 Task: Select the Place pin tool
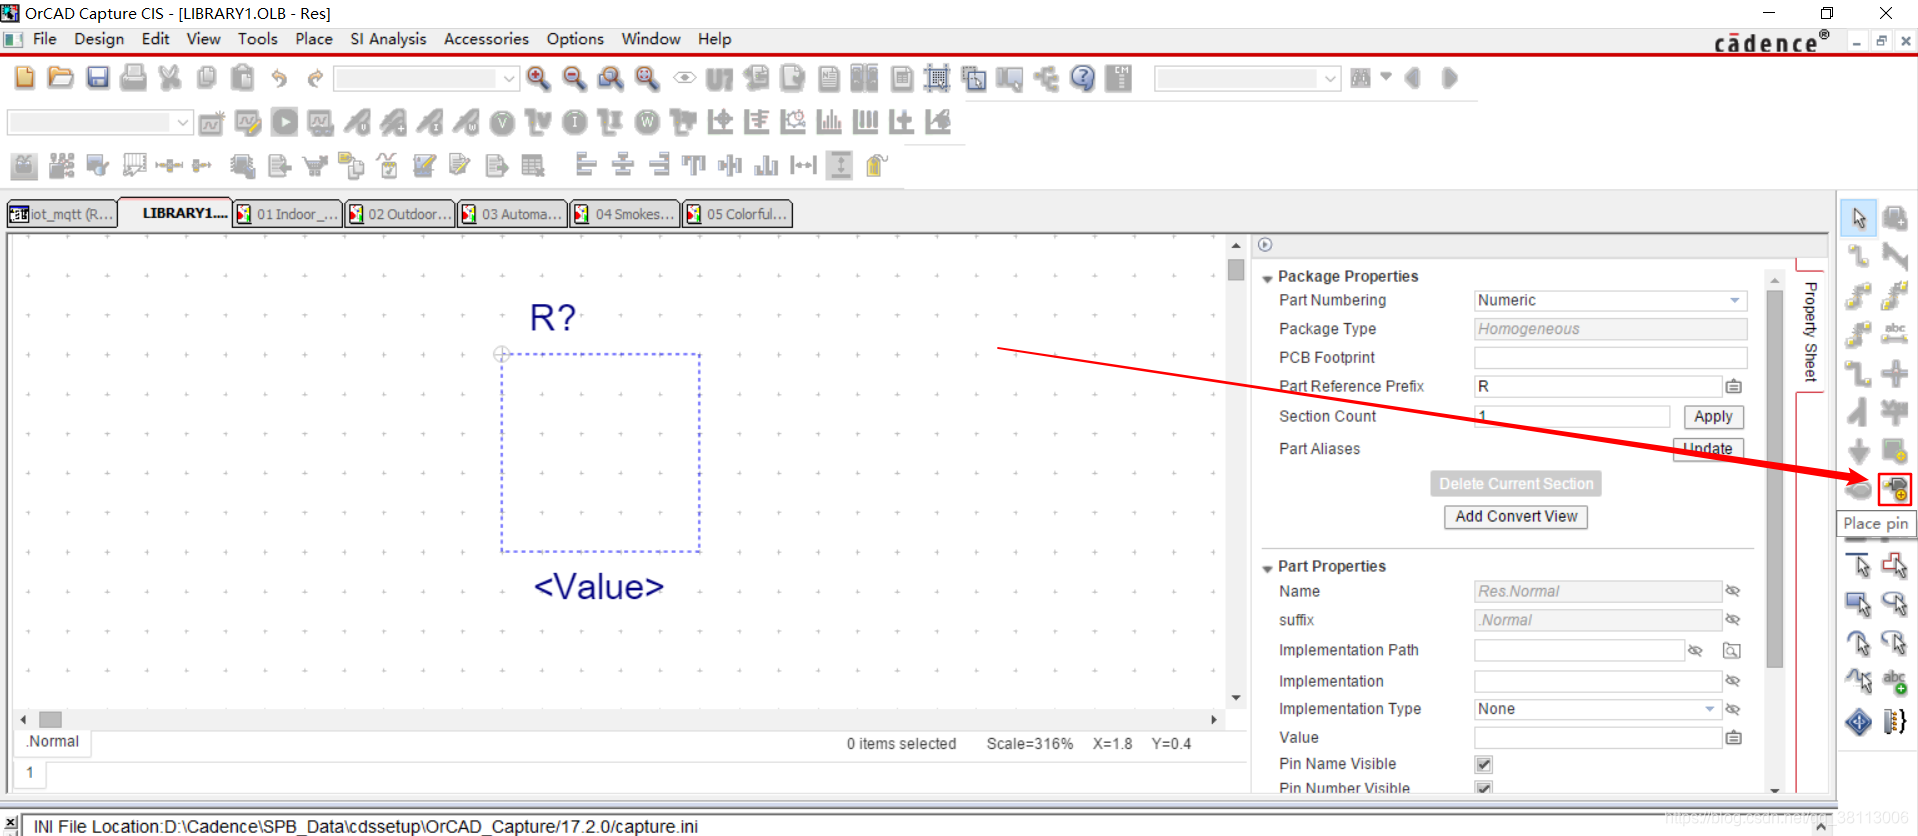click(1894, 489)
